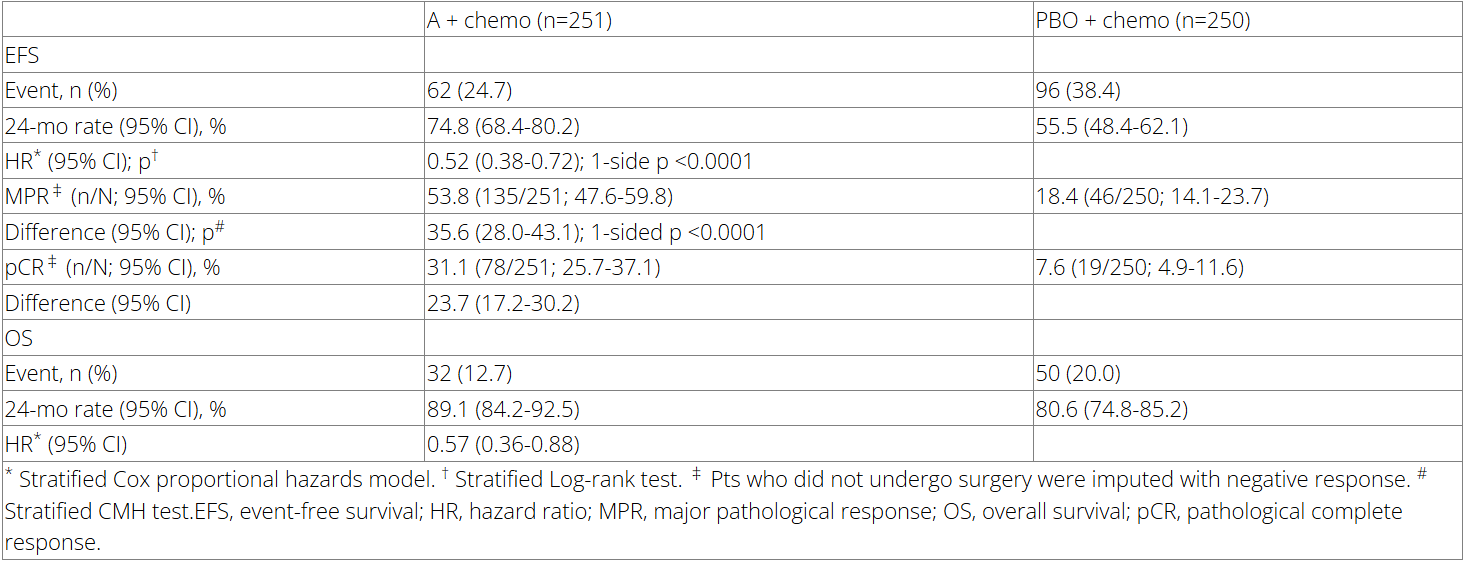Click the pCR row label
1466x562 pixels.
click(113, 268)
